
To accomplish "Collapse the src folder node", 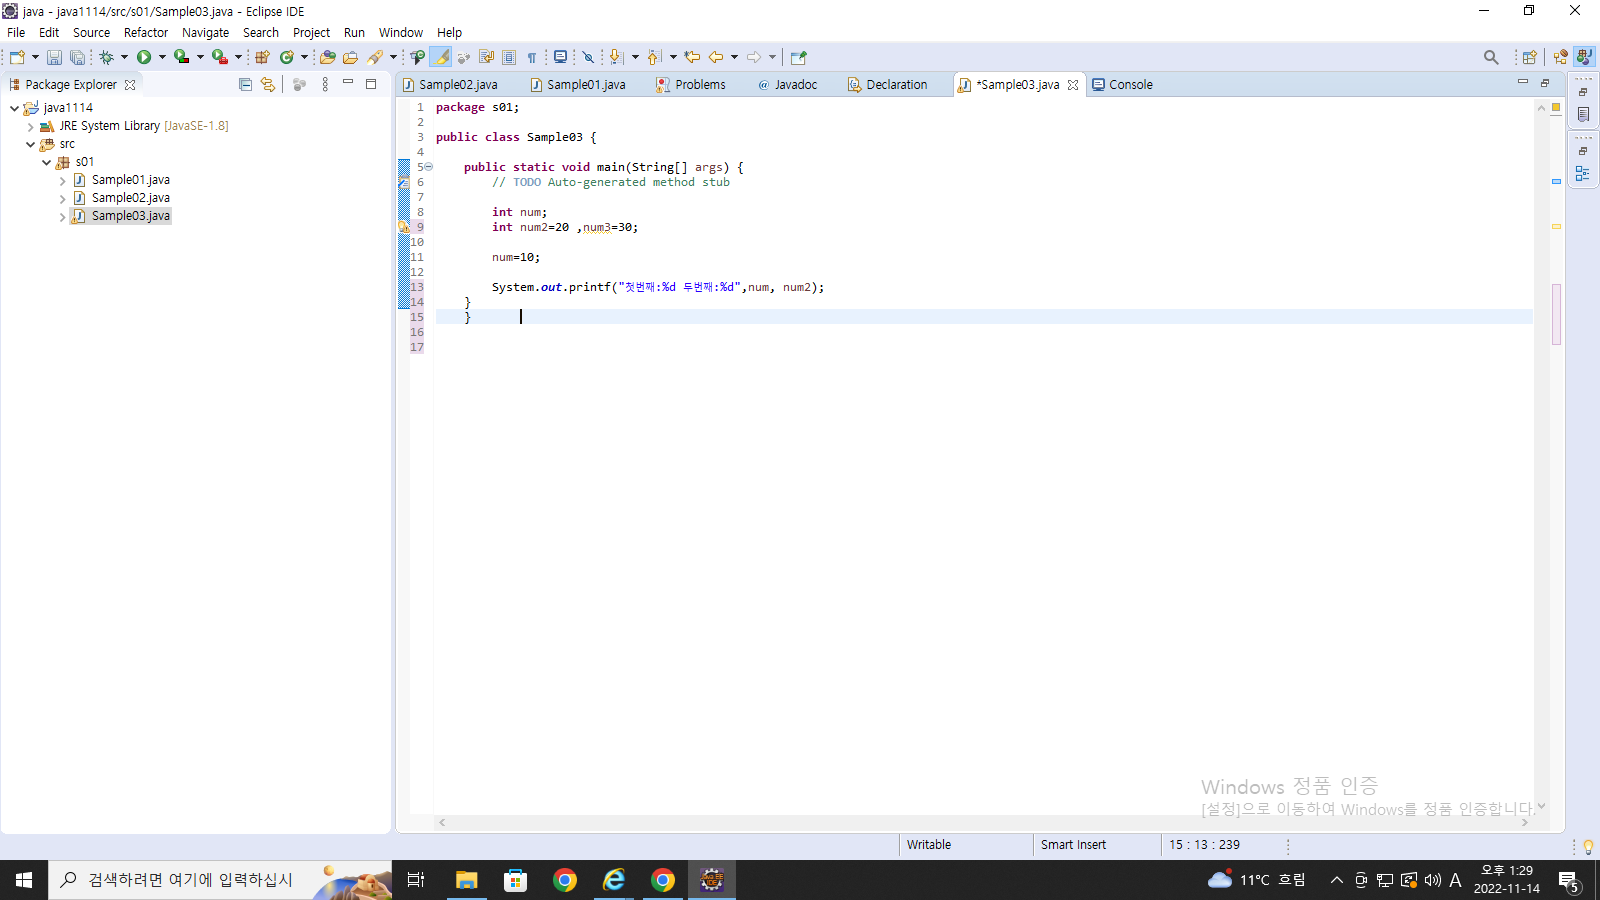I will tap(30, 144).
